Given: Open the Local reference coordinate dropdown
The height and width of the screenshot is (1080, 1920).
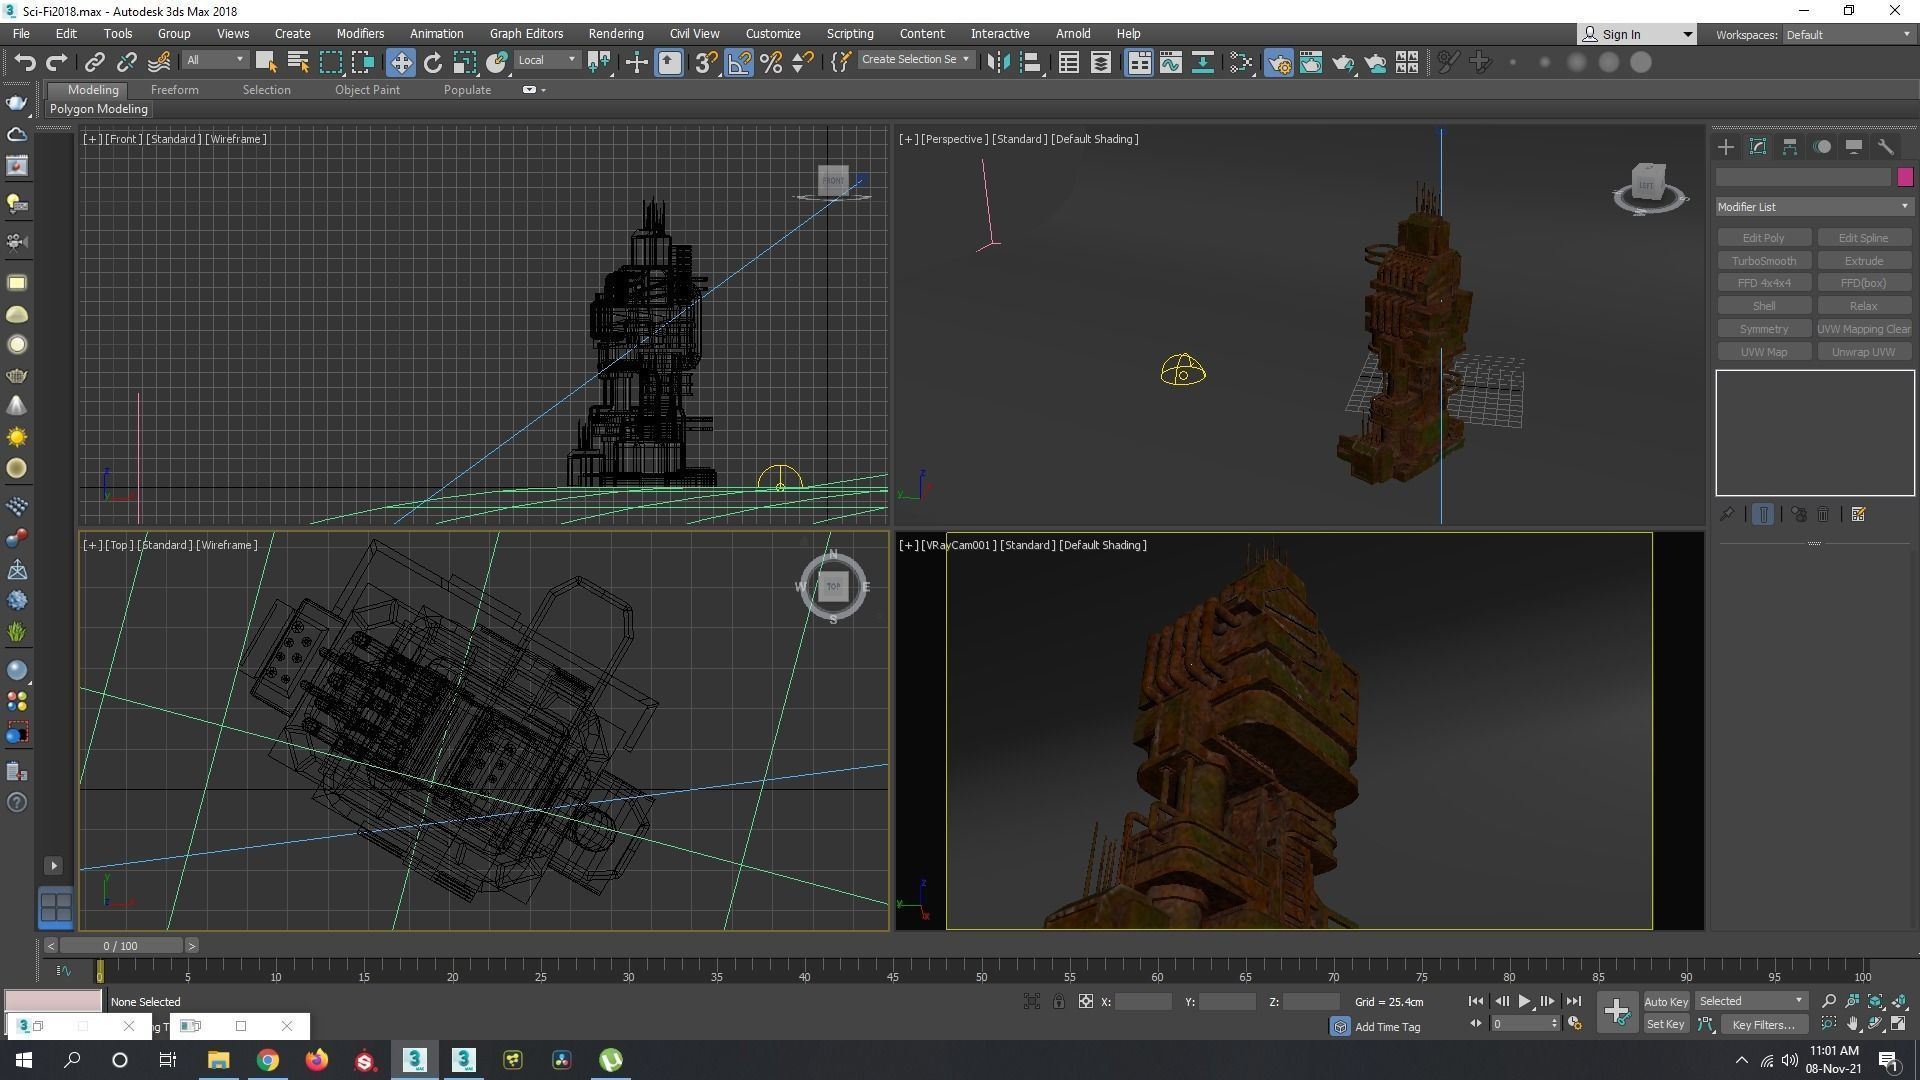Looking at the screenshot, I should [547, 60].
